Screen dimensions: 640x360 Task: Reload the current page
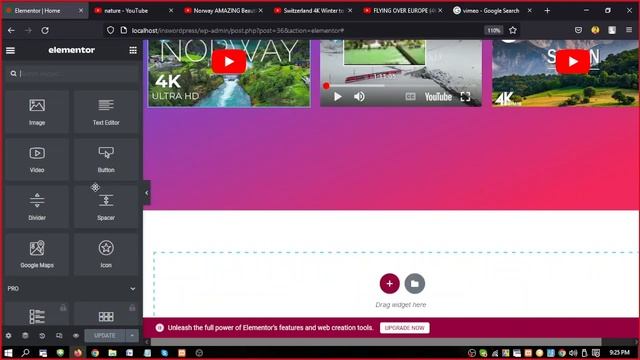point(45,30)
